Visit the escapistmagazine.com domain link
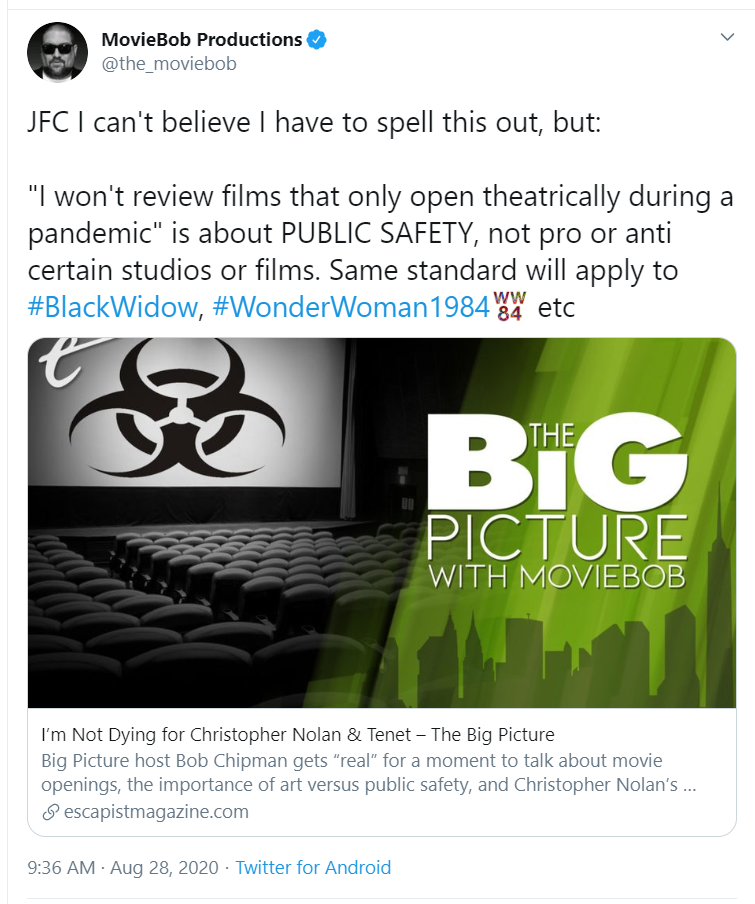Viewport: 755px width, 904px height. [x=156, y=812]
